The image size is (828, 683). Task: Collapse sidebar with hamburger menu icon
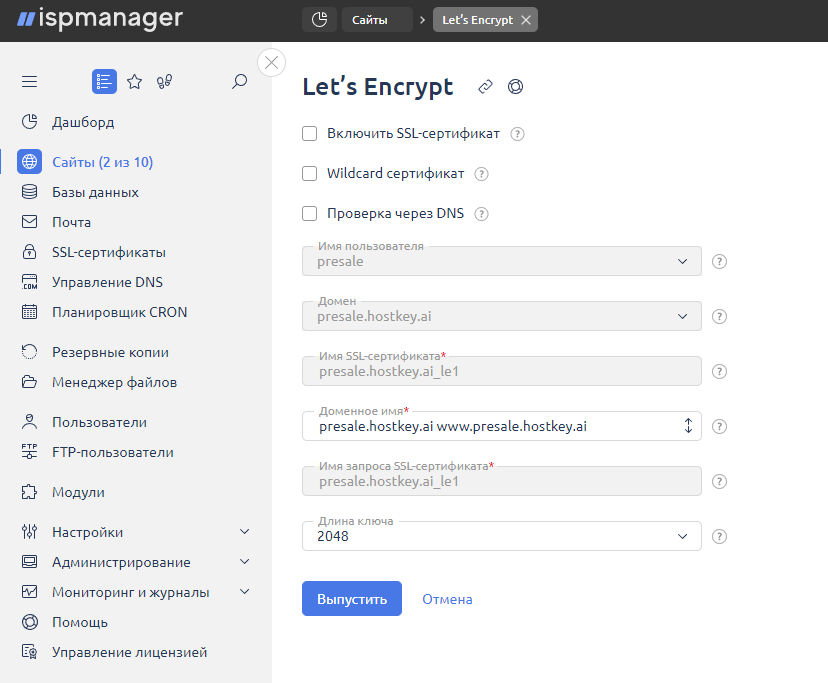tap(30, 81)
